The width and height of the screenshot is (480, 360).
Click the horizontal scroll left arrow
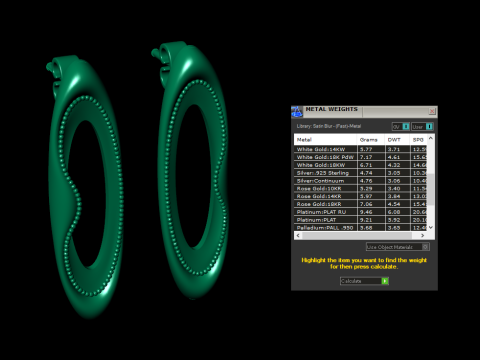(x=298, y=236)
